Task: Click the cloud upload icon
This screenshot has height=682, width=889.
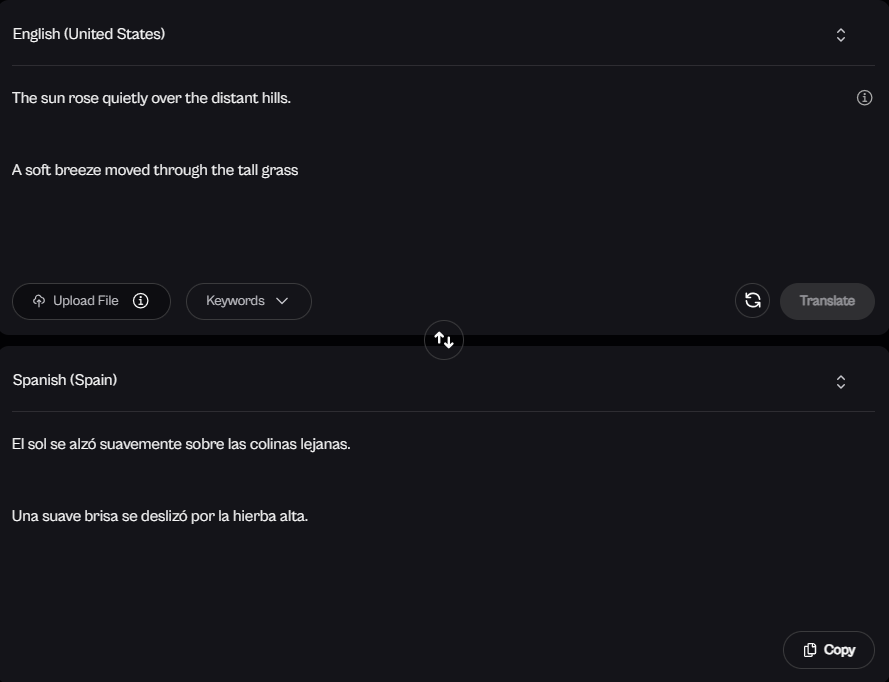Action: pyautogui.click(x=39, y=301)
